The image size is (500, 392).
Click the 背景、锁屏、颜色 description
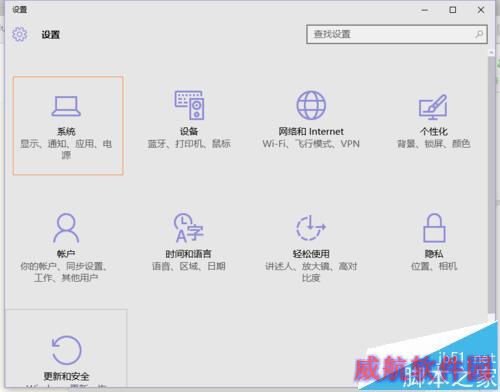[x=434, y=144]
